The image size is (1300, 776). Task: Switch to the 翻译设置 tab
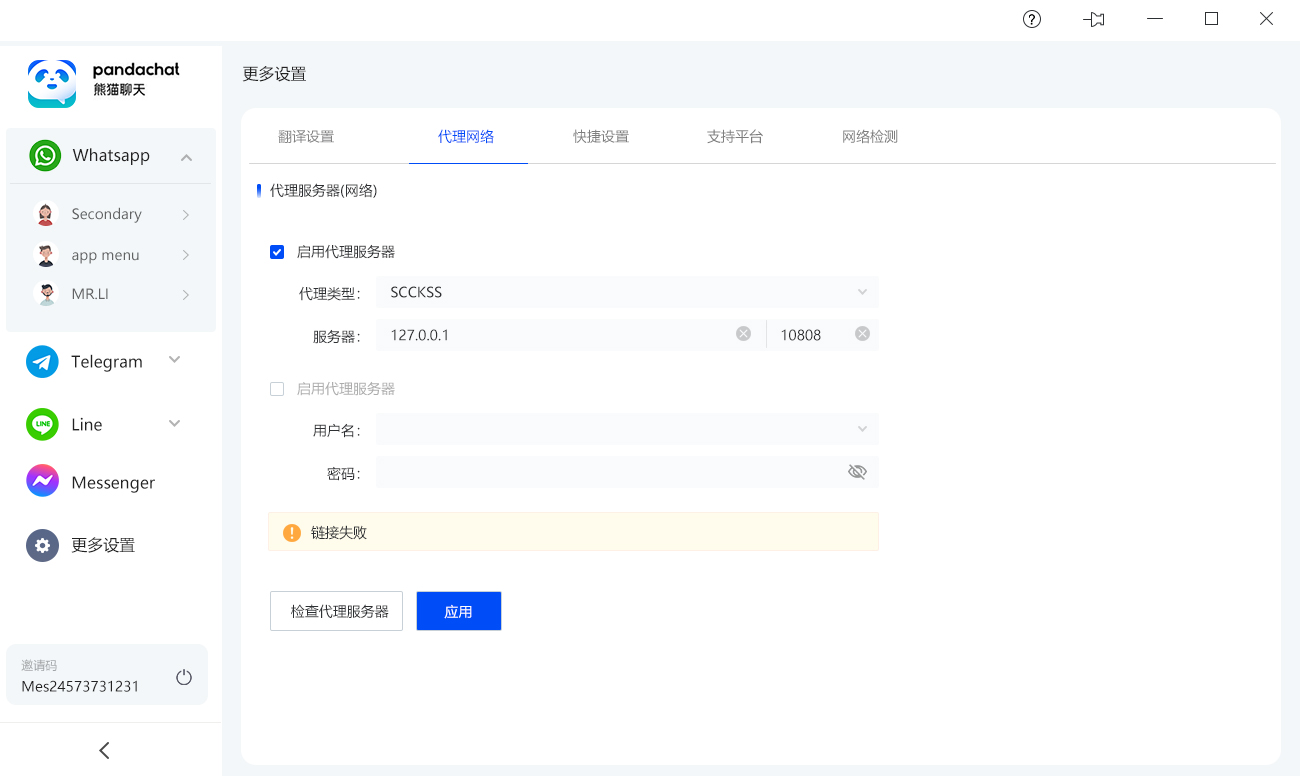306,137
